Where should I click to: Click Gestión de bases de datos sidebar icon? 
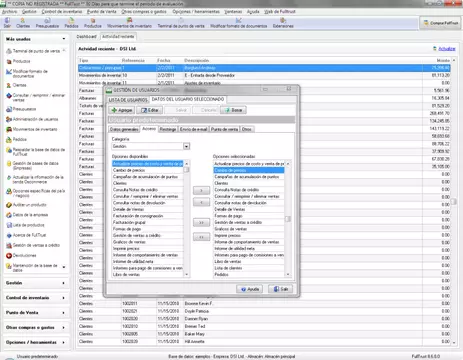pos(9,164)
